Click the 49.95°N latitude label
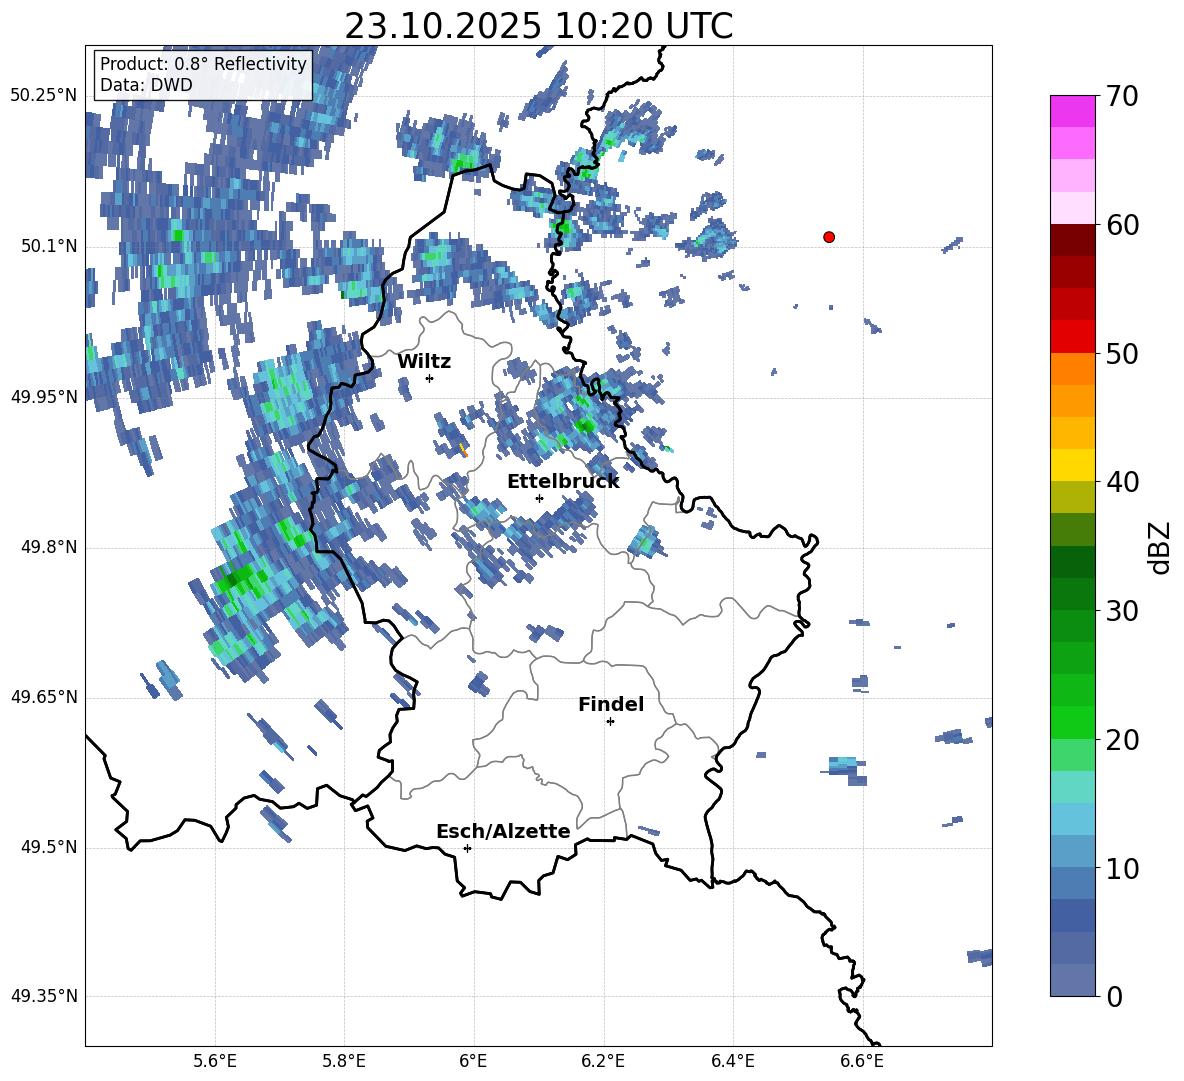 [44, 397]
